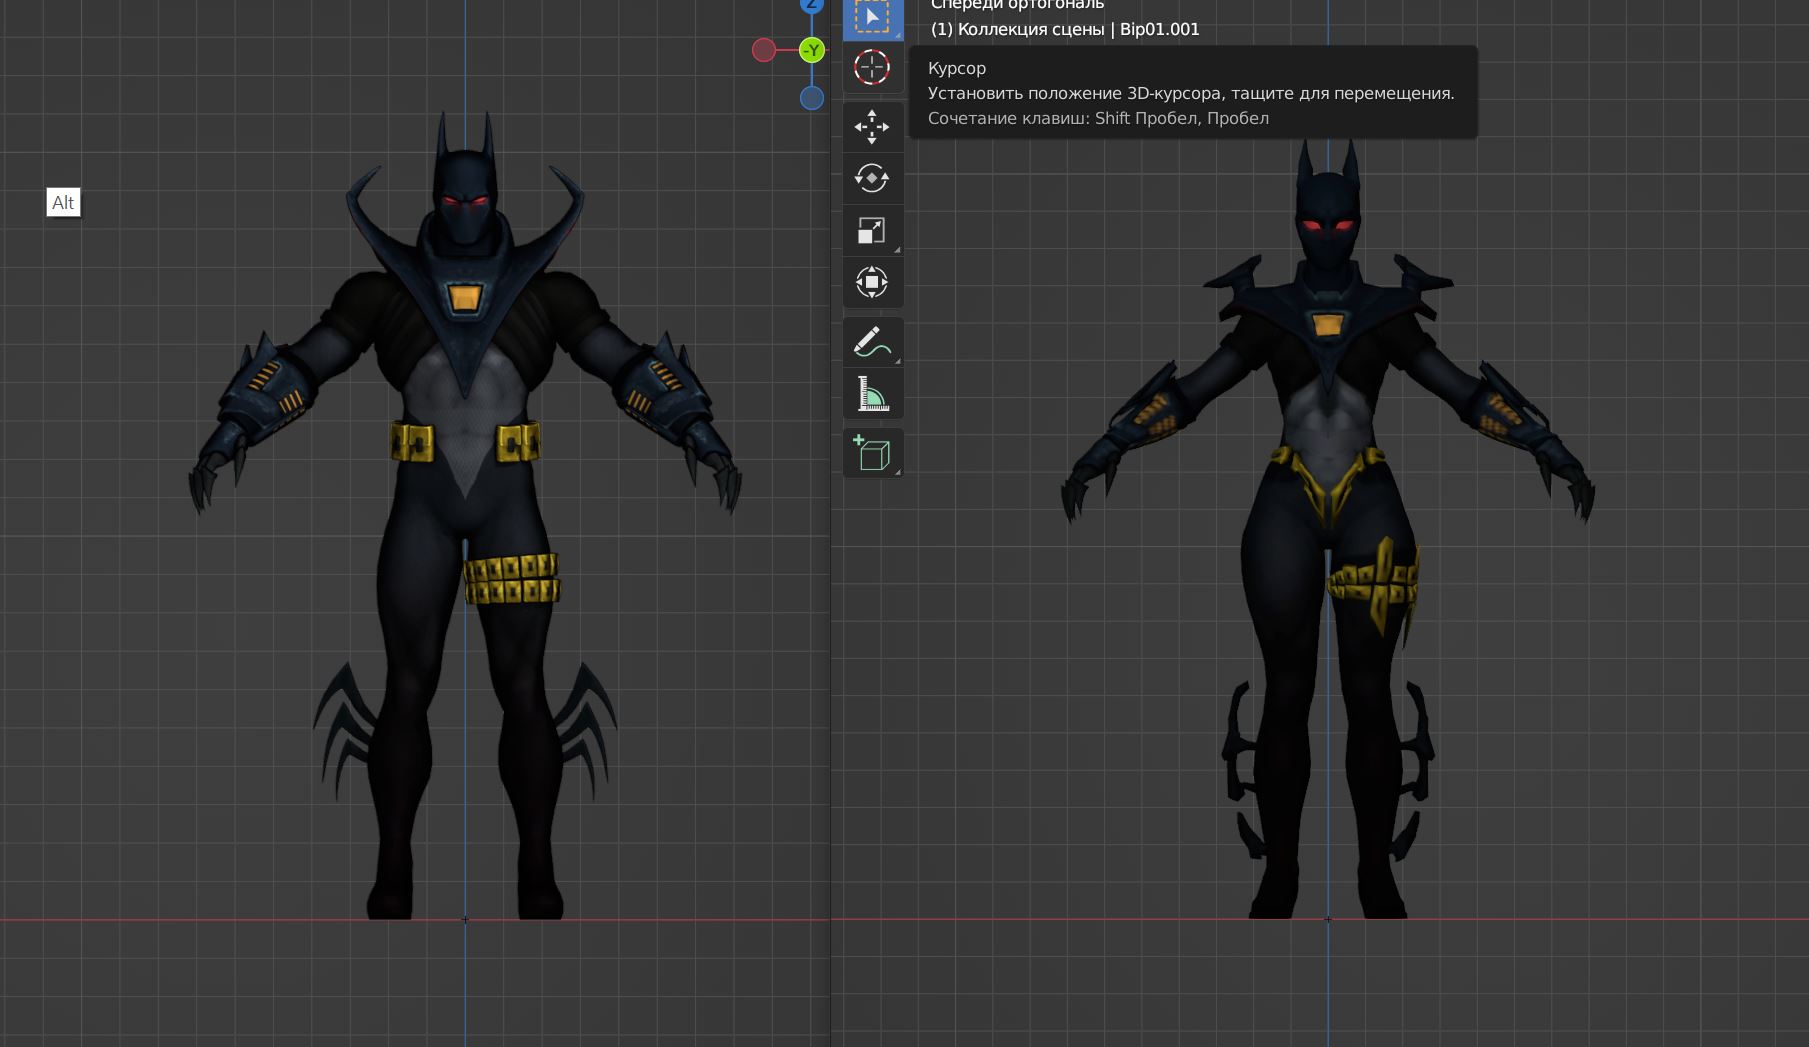Select left model's yellow chest emblem
Image resolution: width=1809 pixels, height=1047 pixels.
(464, 298)
